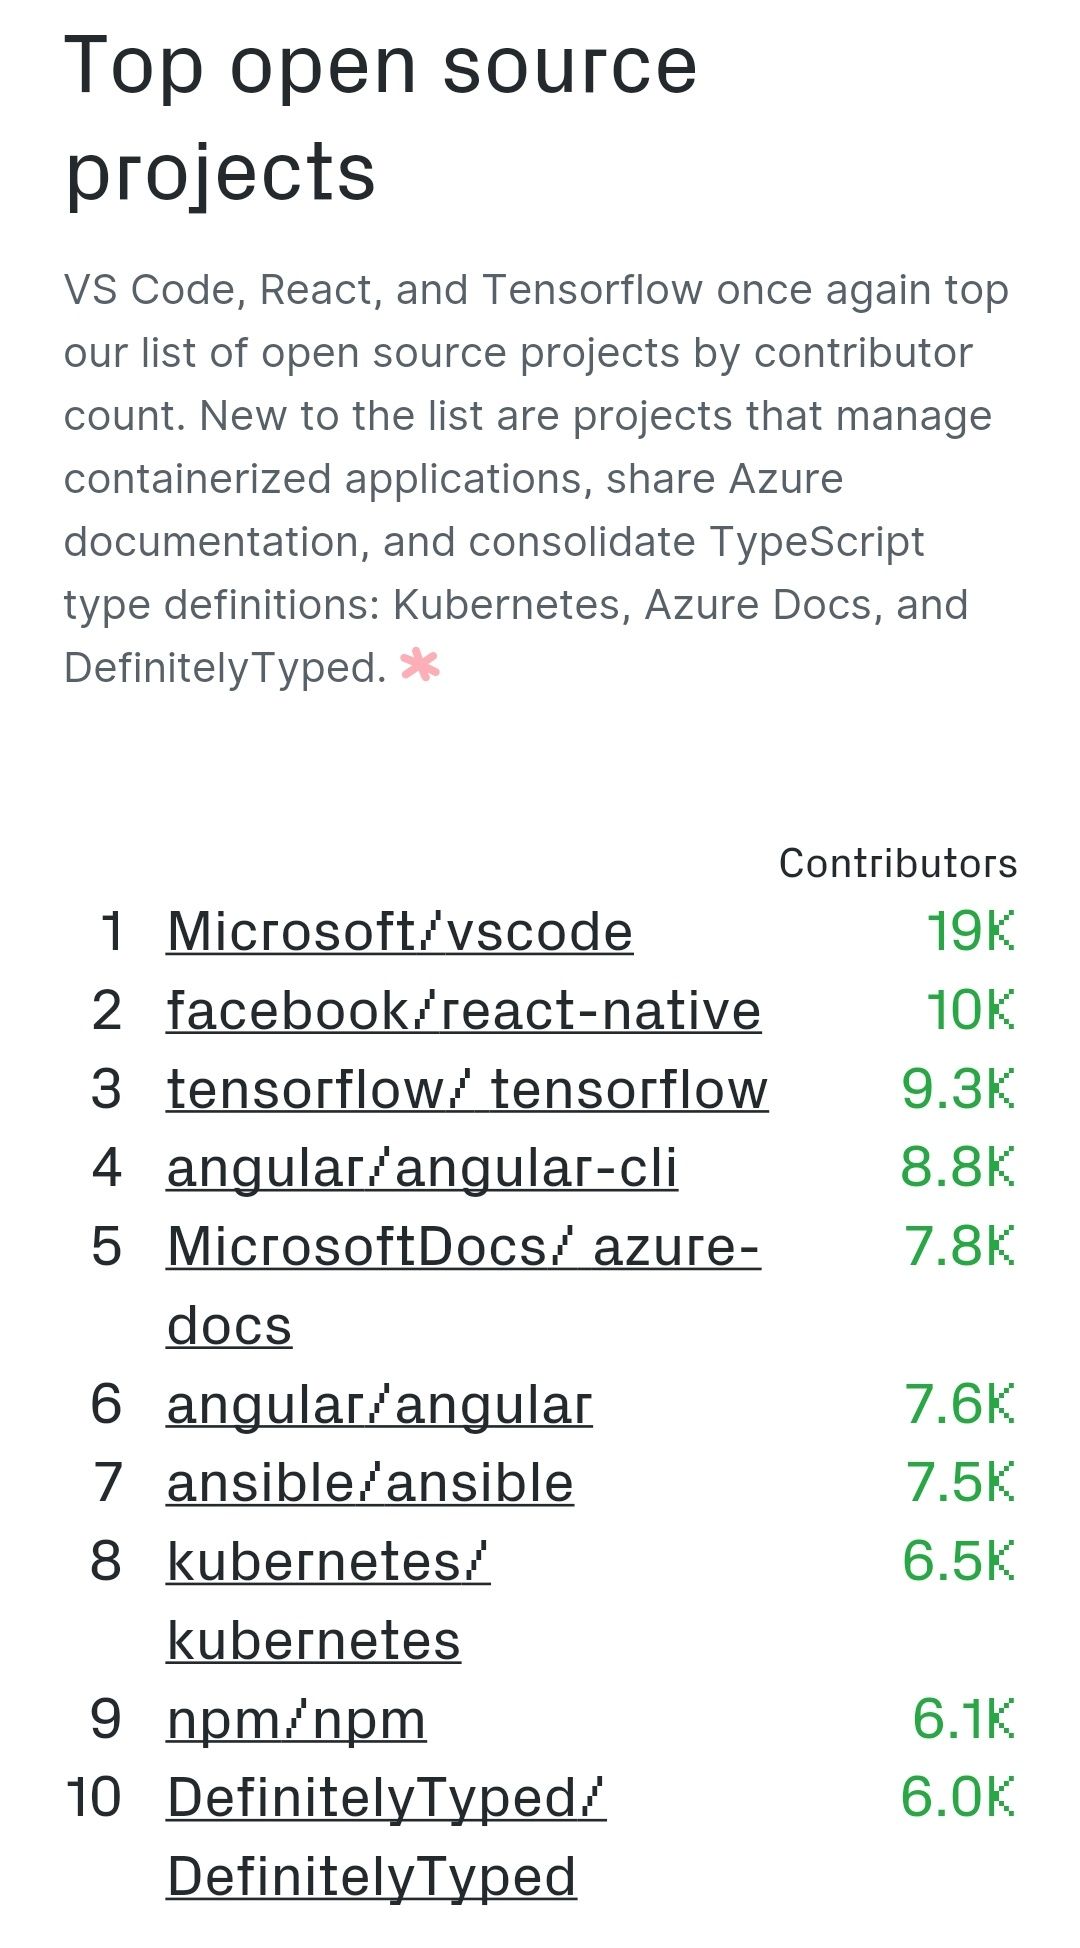Screen dimensions: 1080x1948
Task: Open the angular/angular repository link
Action: tap(379, 1404)
